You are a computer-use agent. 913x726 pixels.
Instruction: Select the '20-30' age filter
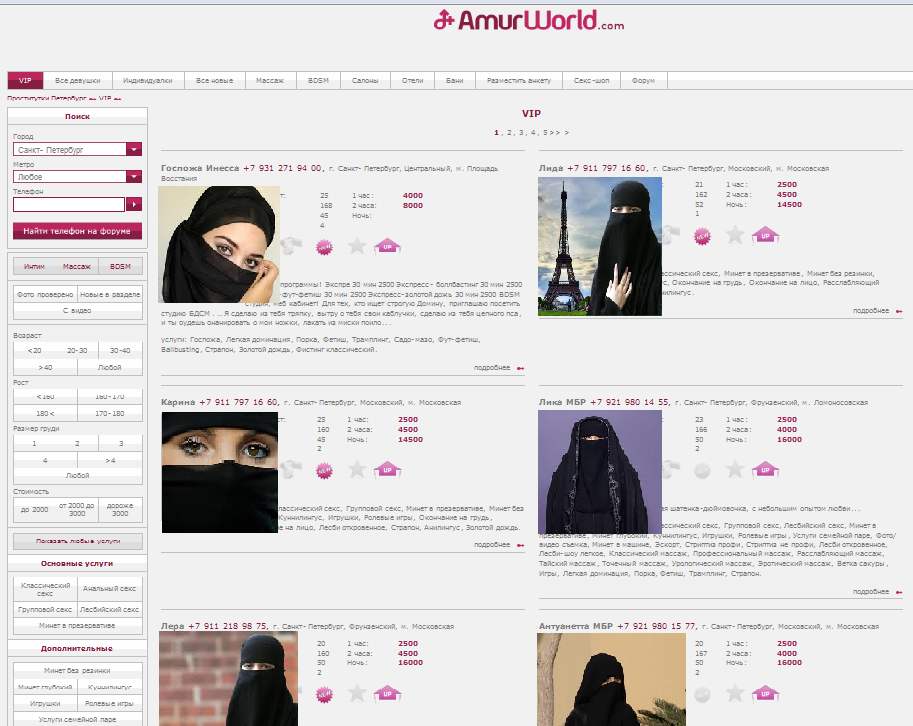point(77,351)
